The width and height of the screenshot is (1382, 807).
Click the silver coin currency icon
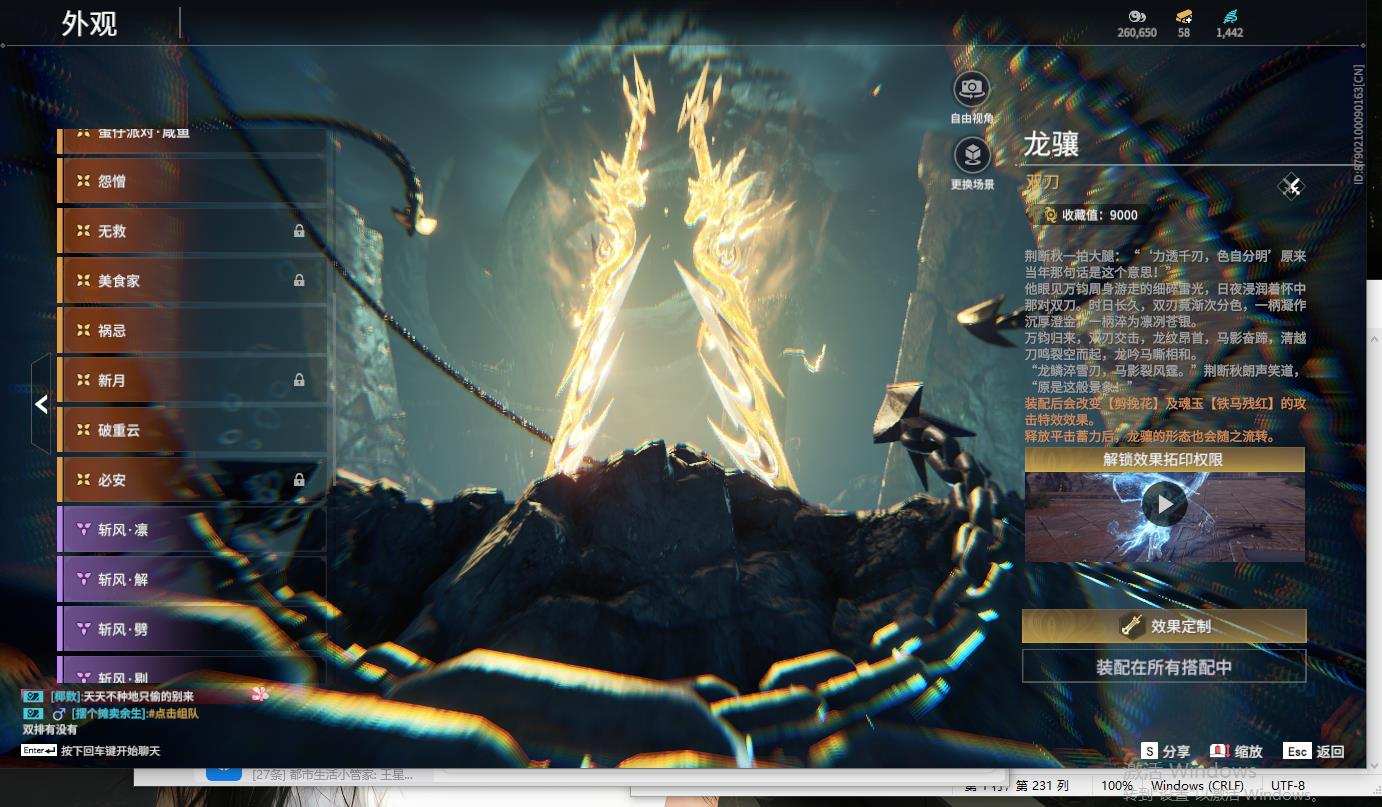click(1136, 17)
